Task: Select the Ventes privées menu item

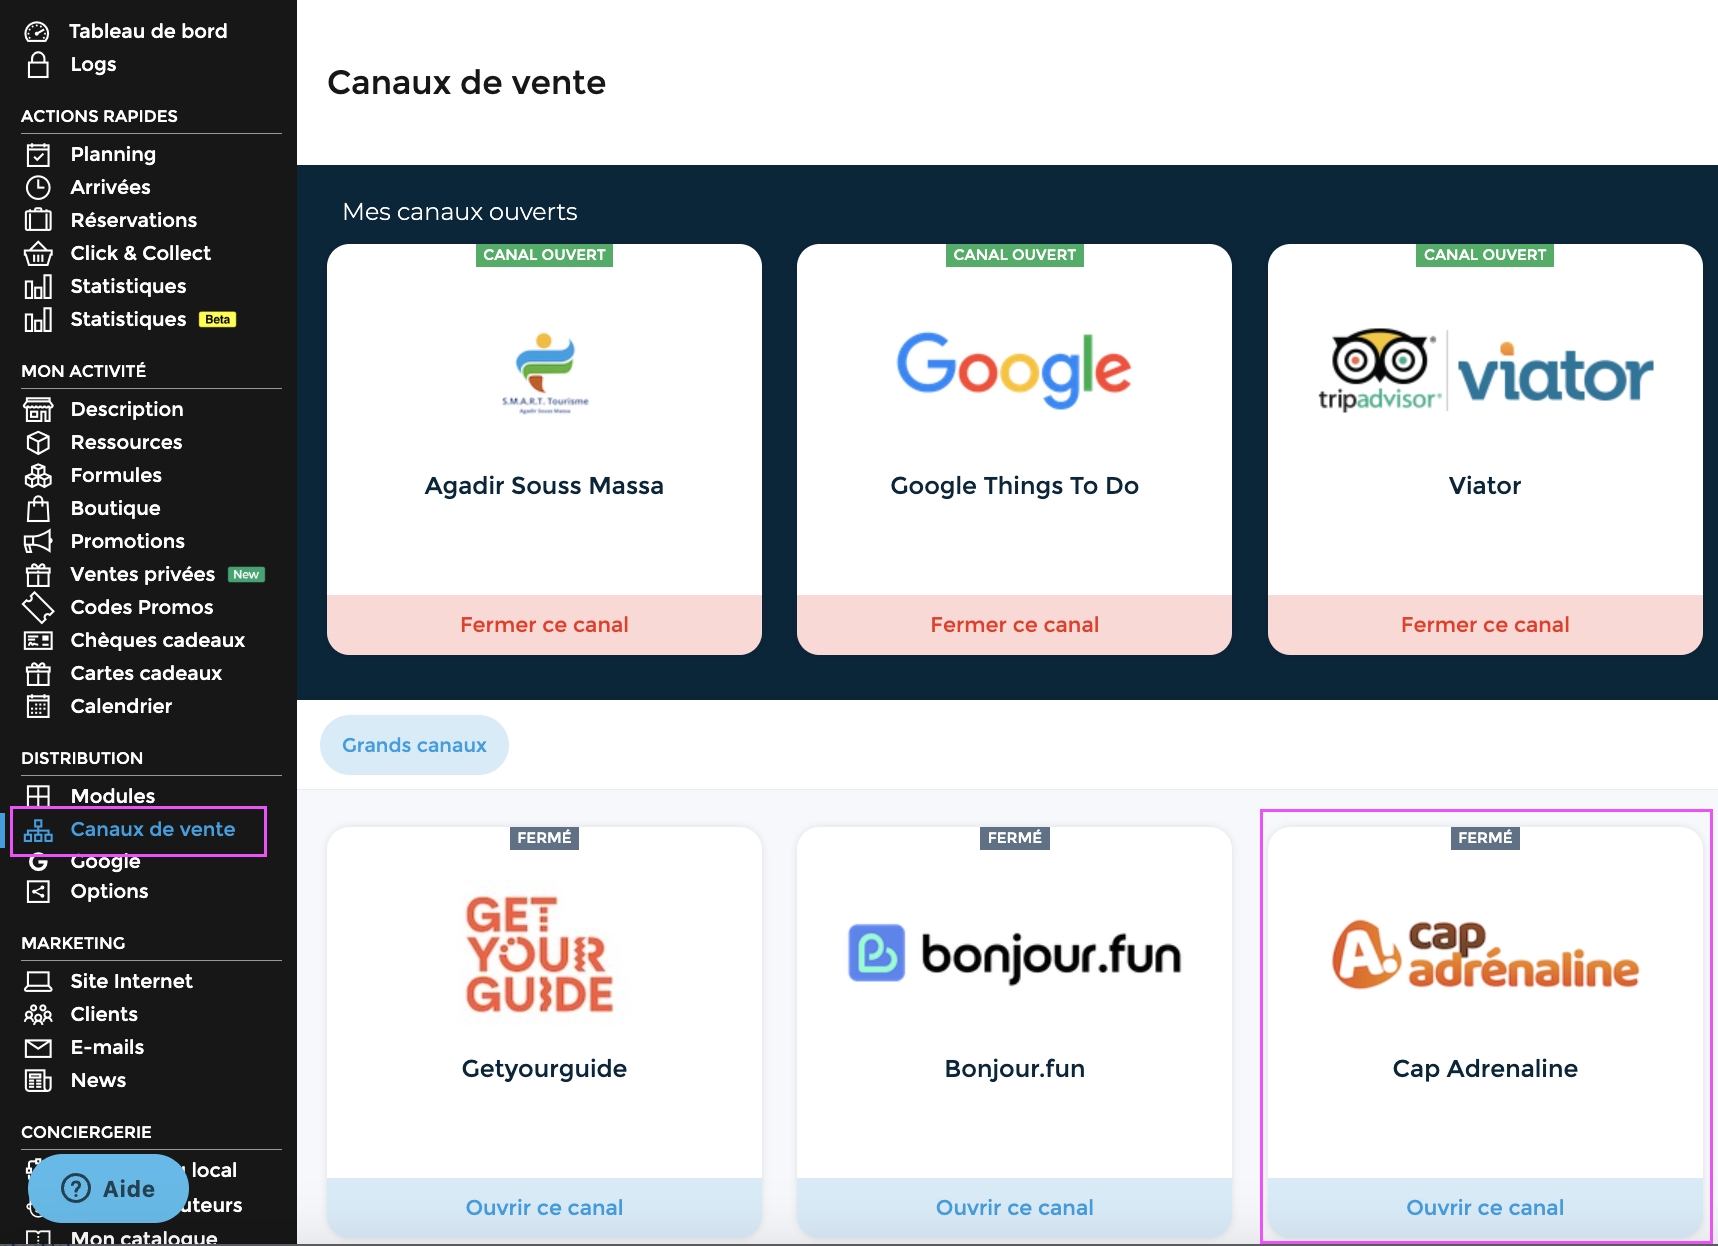Action: (x=142, y=574)
